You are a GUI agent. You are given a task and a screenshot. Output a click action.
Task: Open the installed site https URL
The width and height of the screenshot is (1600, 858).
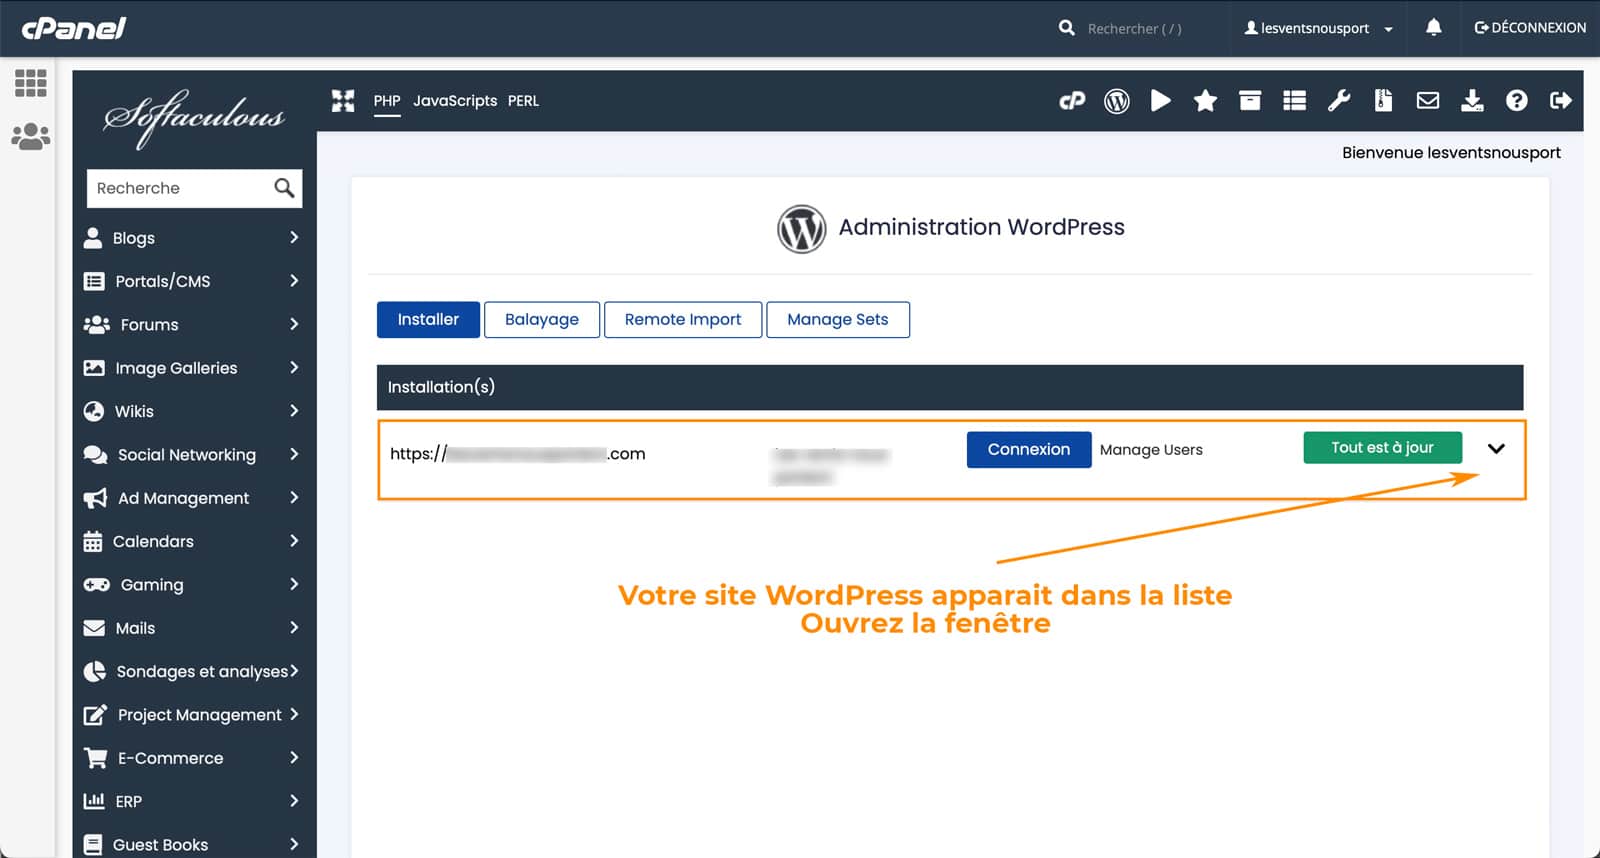point(518,454)
